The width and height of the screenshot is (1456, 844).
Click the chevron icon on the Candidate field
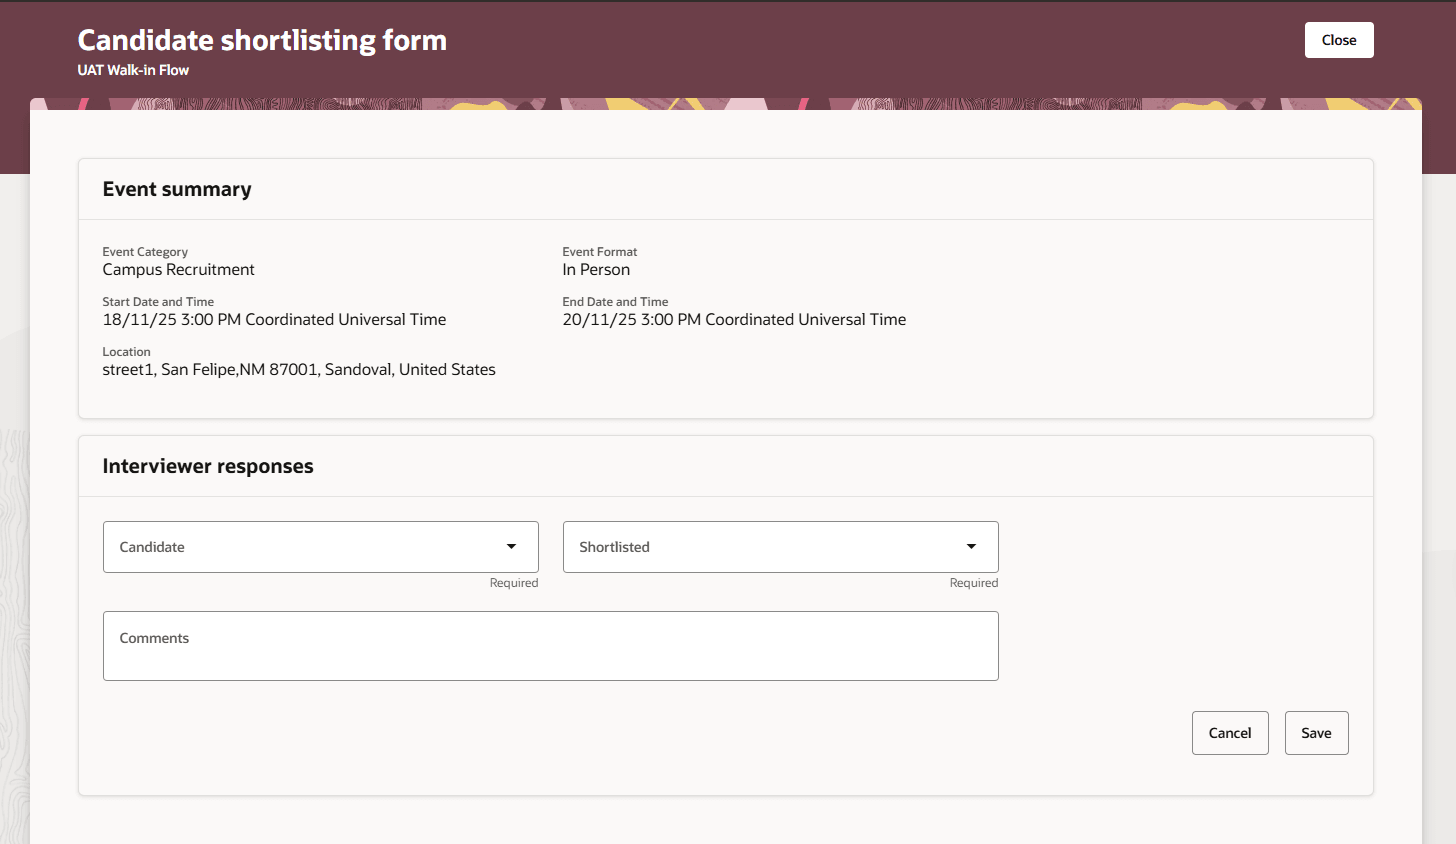(512, 547)
